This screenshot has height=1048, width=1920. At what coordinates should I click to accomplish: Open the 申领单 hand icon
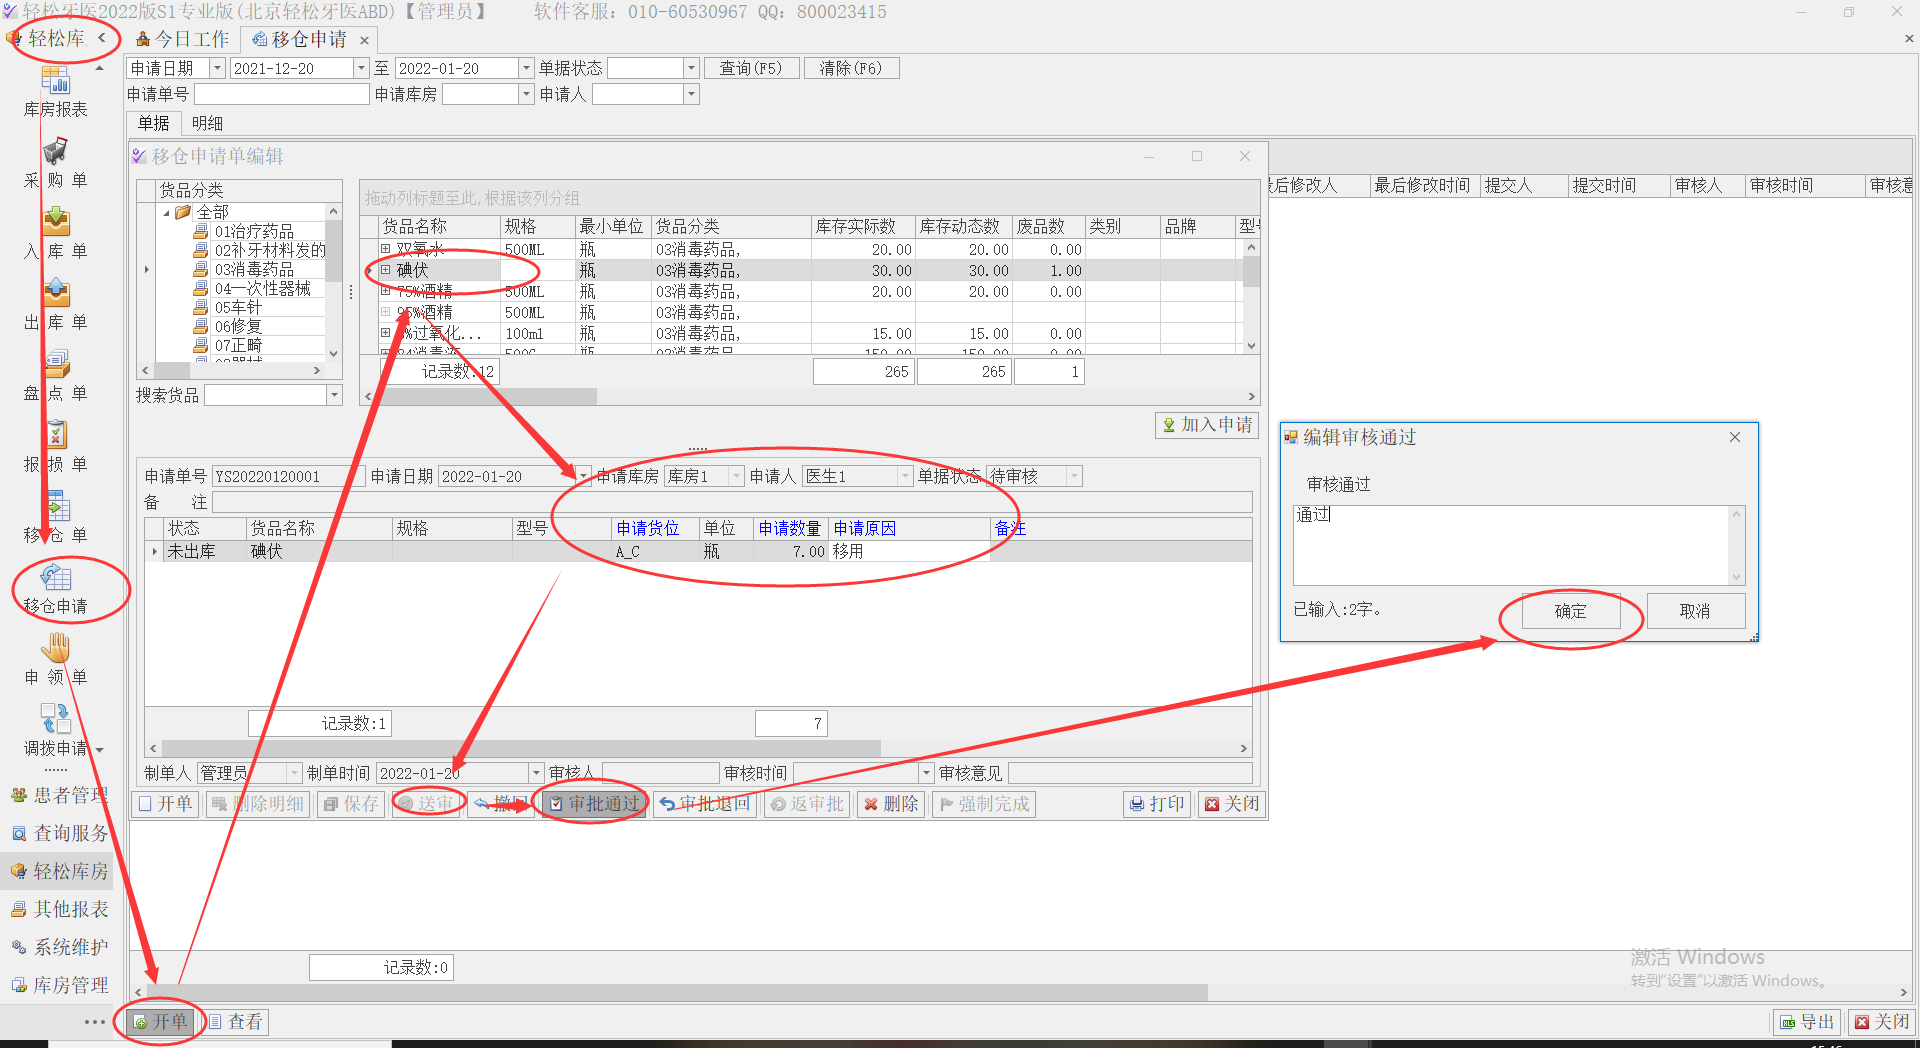tap(56, 648)
